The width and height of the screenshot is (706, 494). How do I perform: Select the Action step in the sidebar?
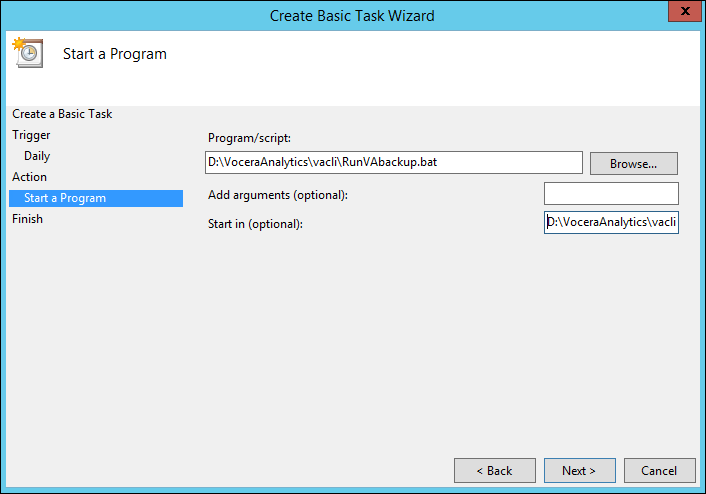tap(29, 177)
